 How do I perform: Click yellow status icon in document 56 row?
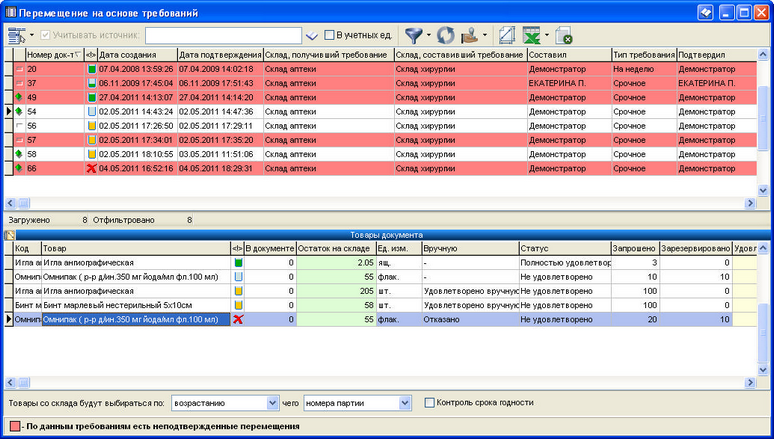coord(91,126)
